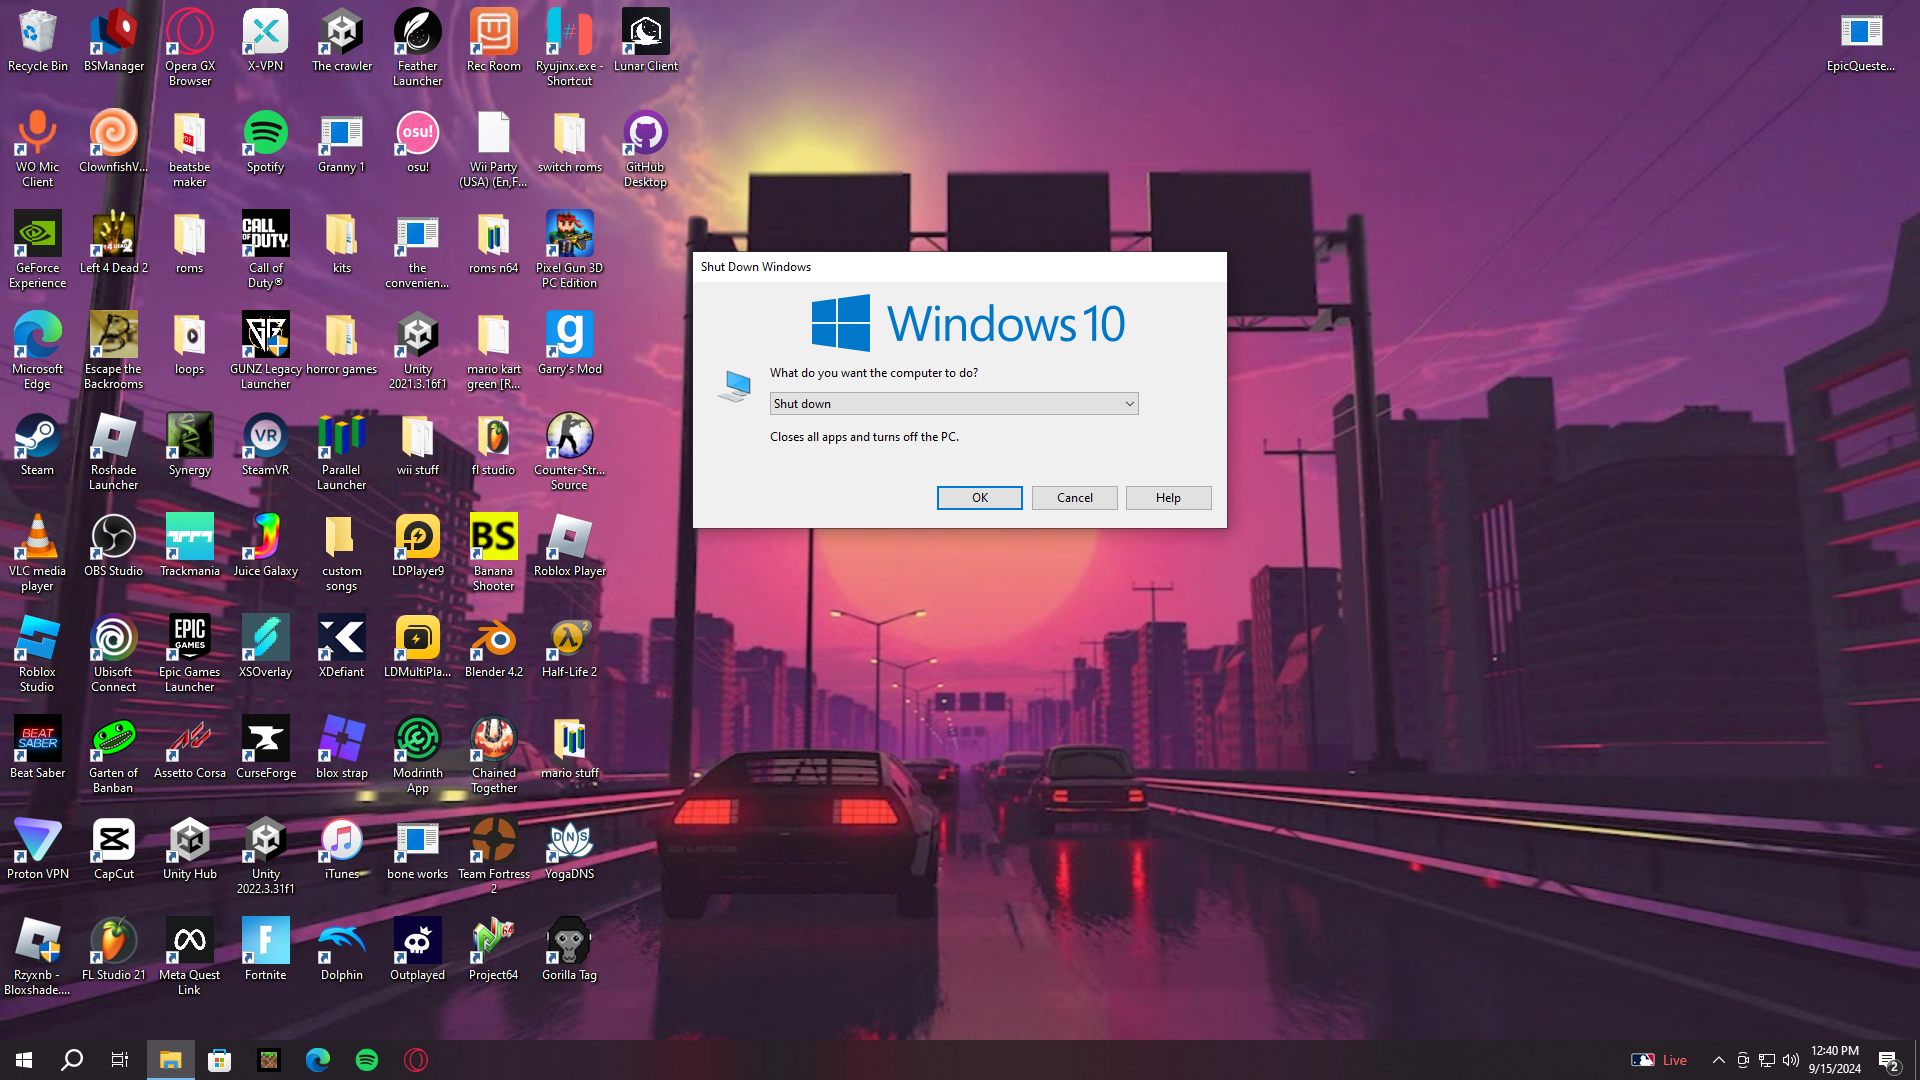Viewport: 1920px width, 1080px height.
Task: Click the Beat Saber desktop icon
Action: pos(37,740)
